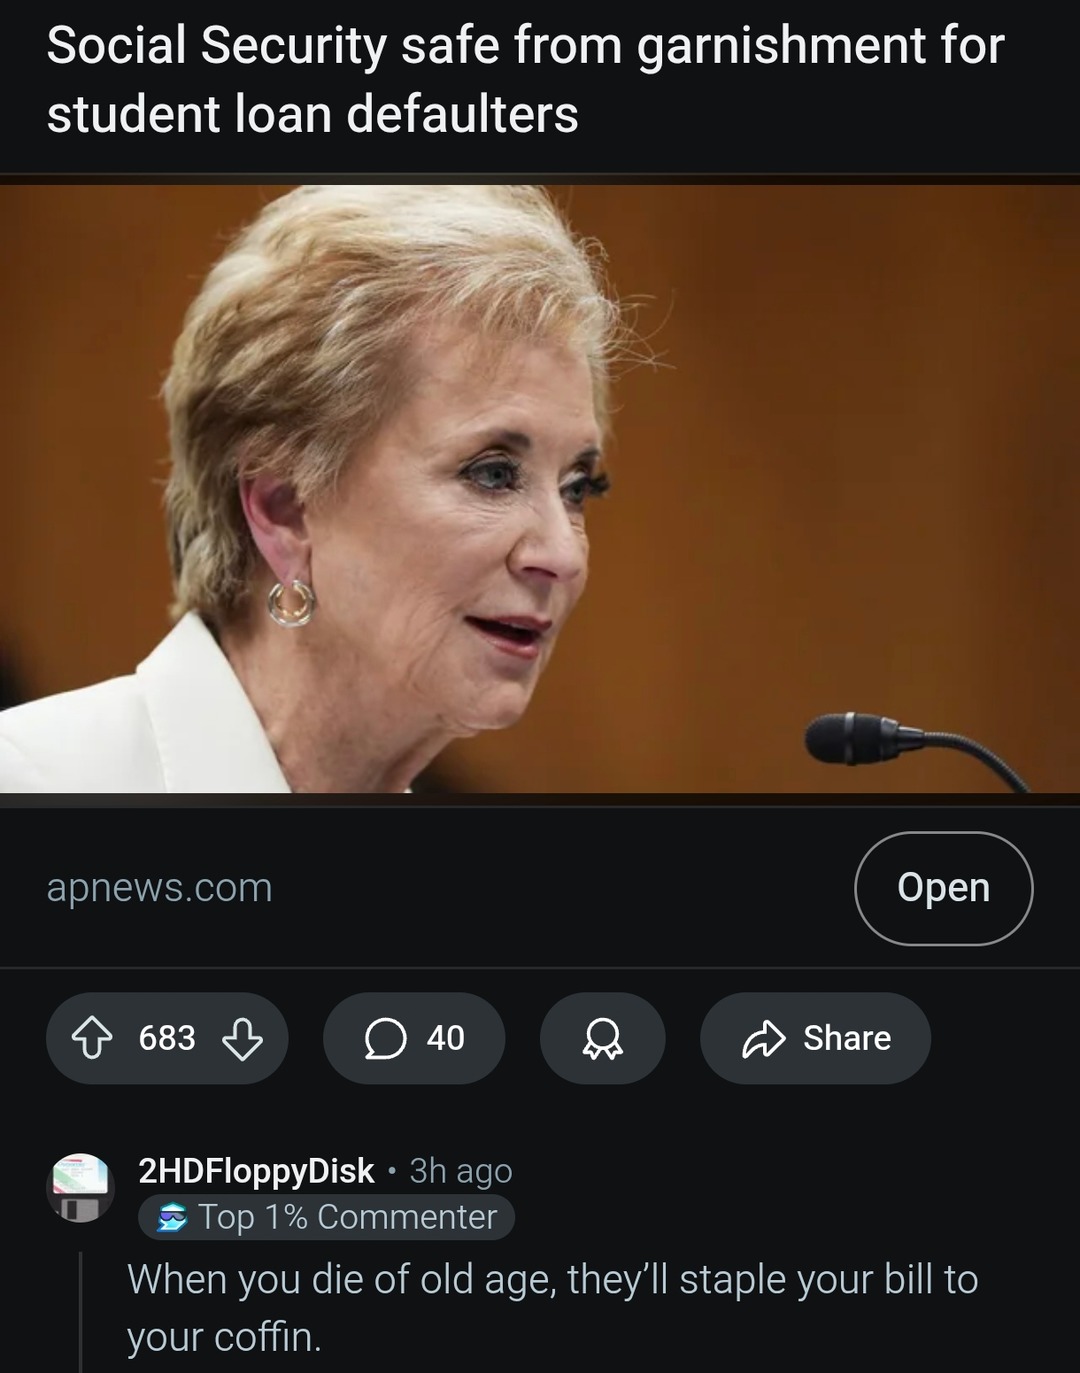Viewport: 1080px width, 1373px height.
Task: Visit 2HDFloppyDisk's user profile
Action: click(x=256, y=1170)
